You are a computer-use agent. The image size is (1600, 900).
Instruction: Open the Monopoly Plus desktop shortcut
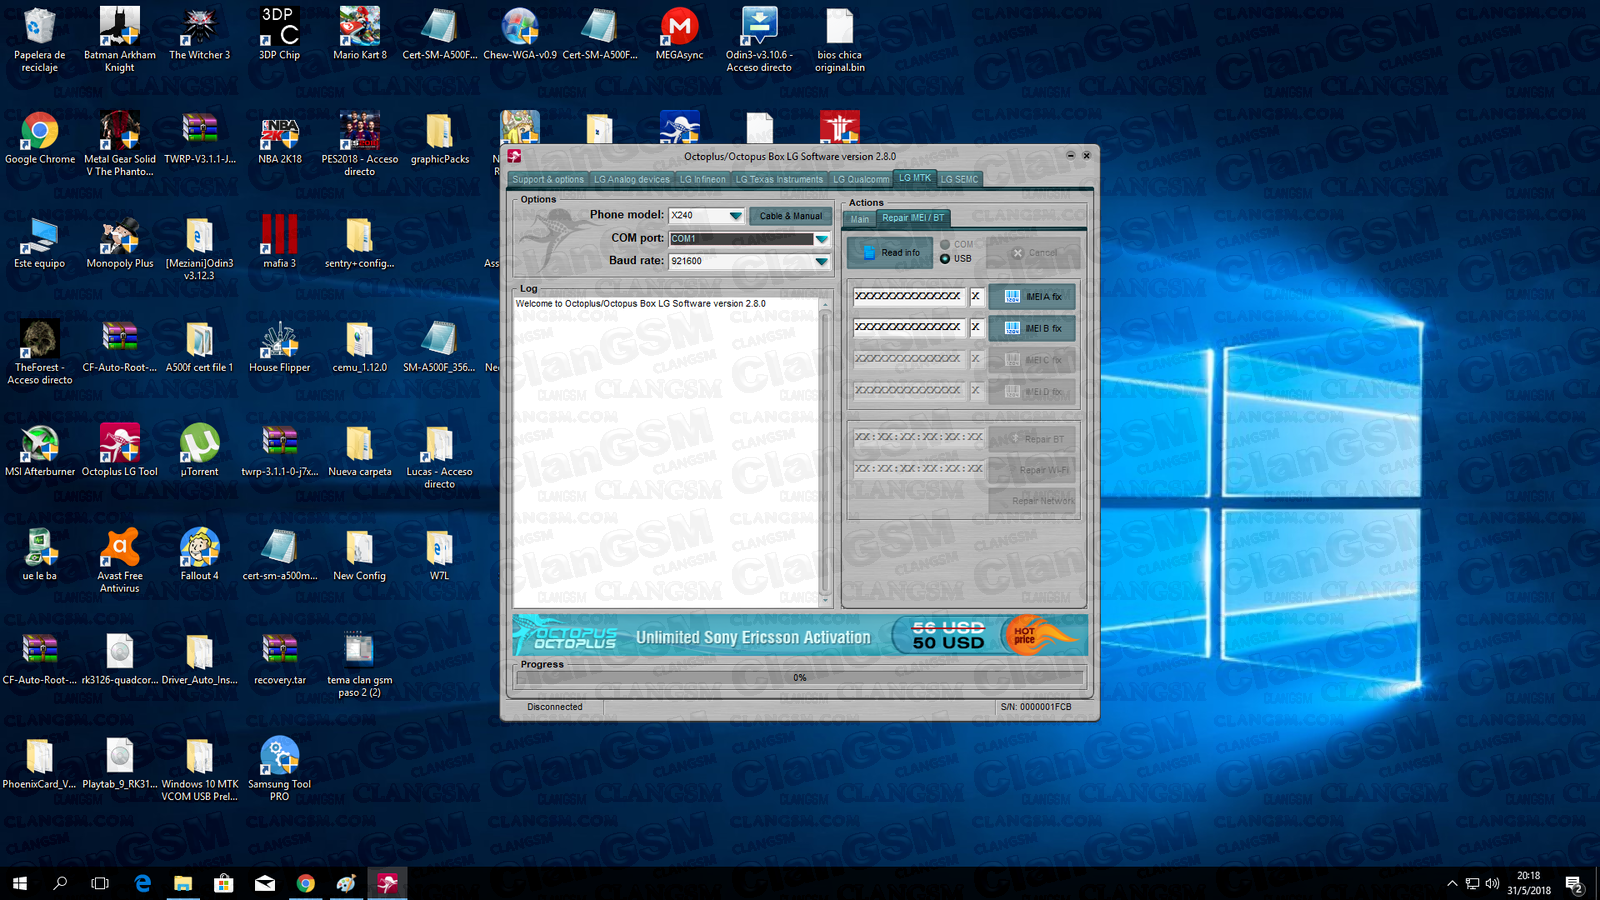(x=120, y=243)
